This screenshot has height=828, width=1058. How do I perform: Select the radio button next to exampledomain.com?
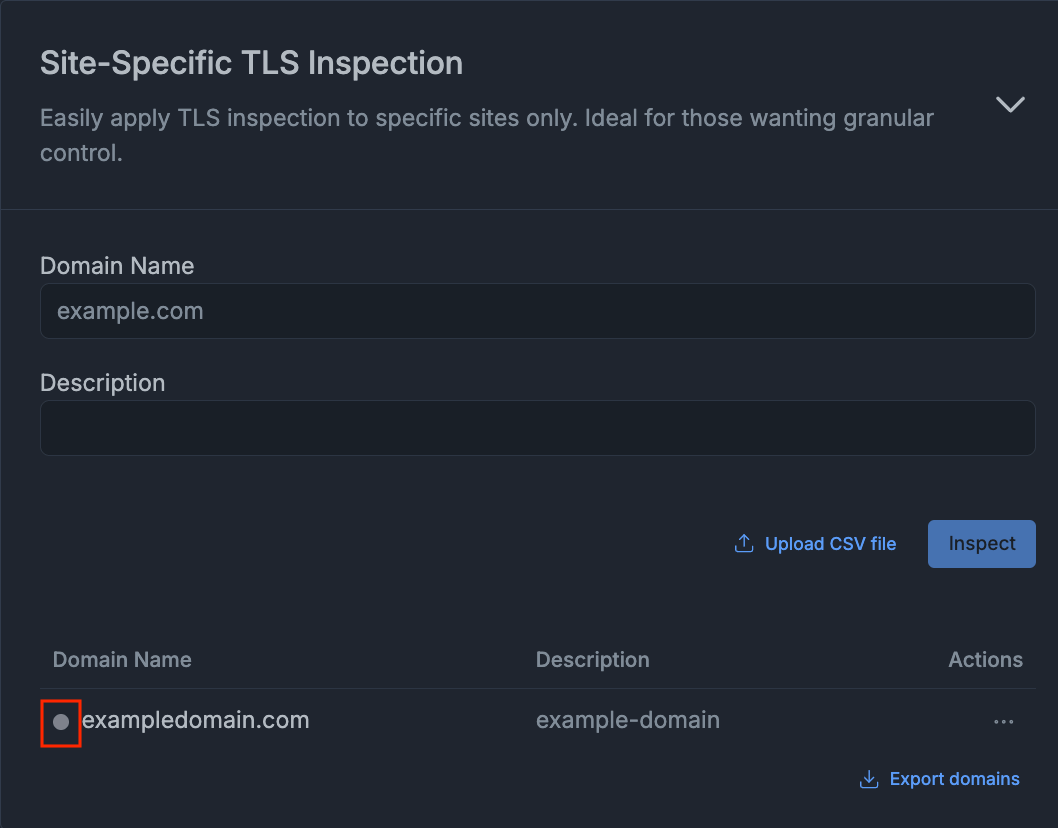(x=61, y=722)
